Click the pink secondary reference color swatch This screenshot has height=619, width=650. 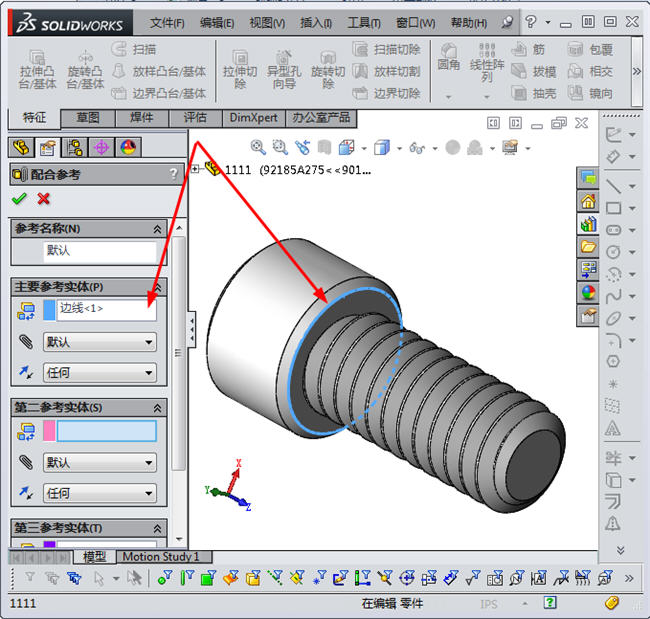coord(49,431)
